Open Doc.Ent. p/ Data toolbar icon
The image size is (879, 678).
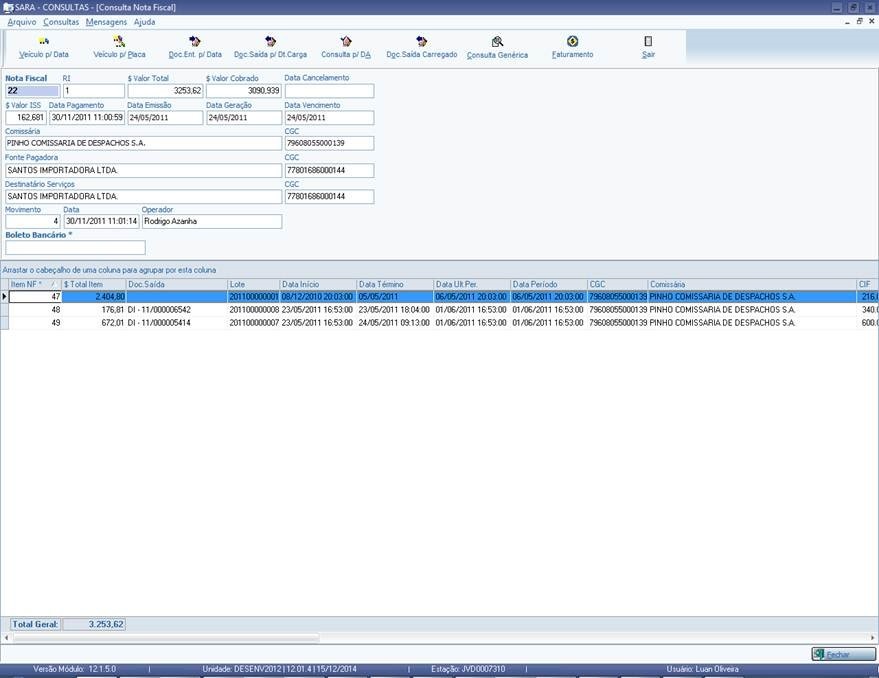195,41
